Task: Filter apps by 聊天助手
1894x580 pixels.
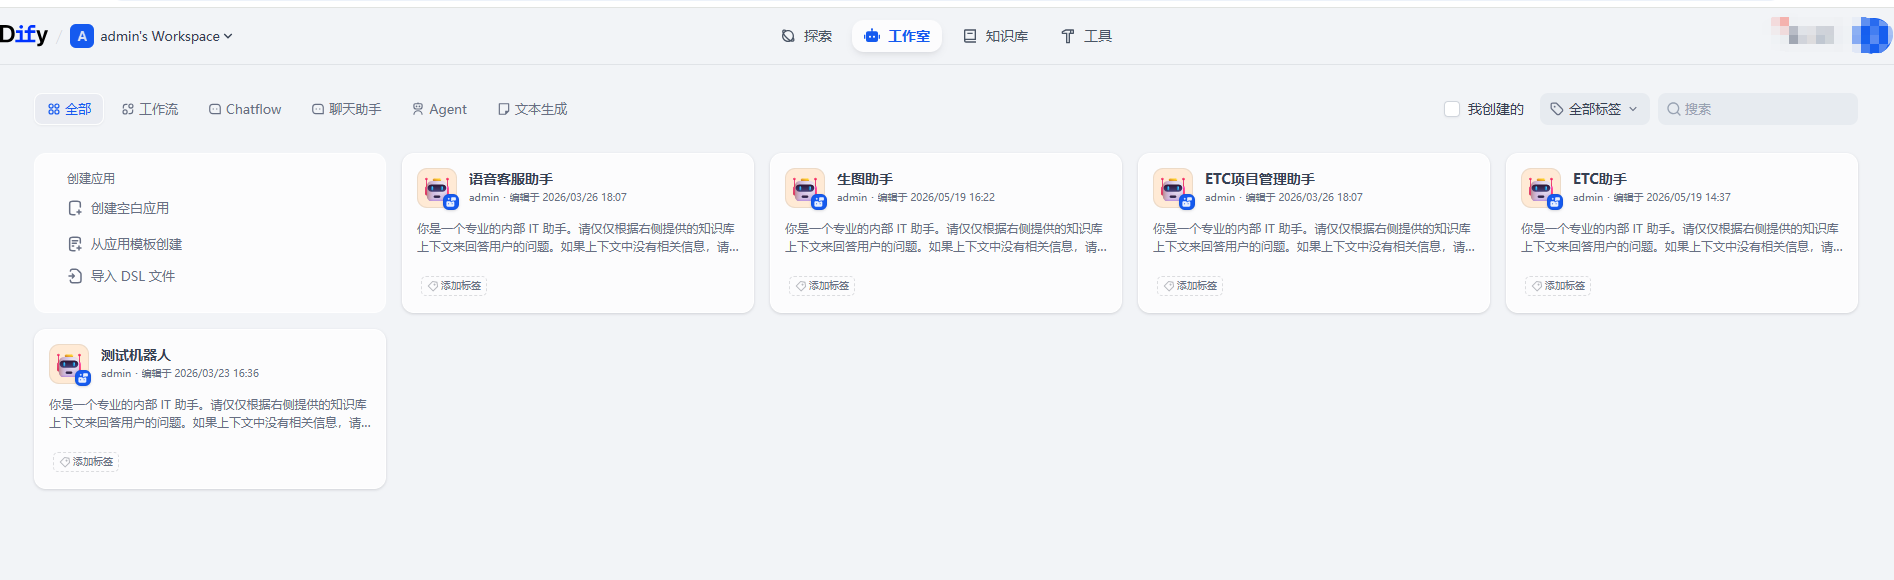Action: [x=346, y=109]
